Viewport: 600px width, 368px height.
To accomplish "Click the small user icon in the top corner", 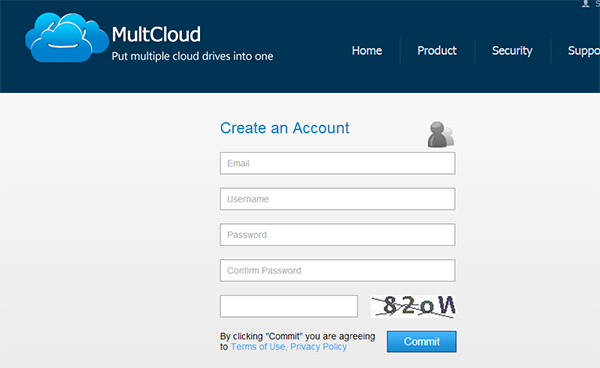I will tap(585, 4).
